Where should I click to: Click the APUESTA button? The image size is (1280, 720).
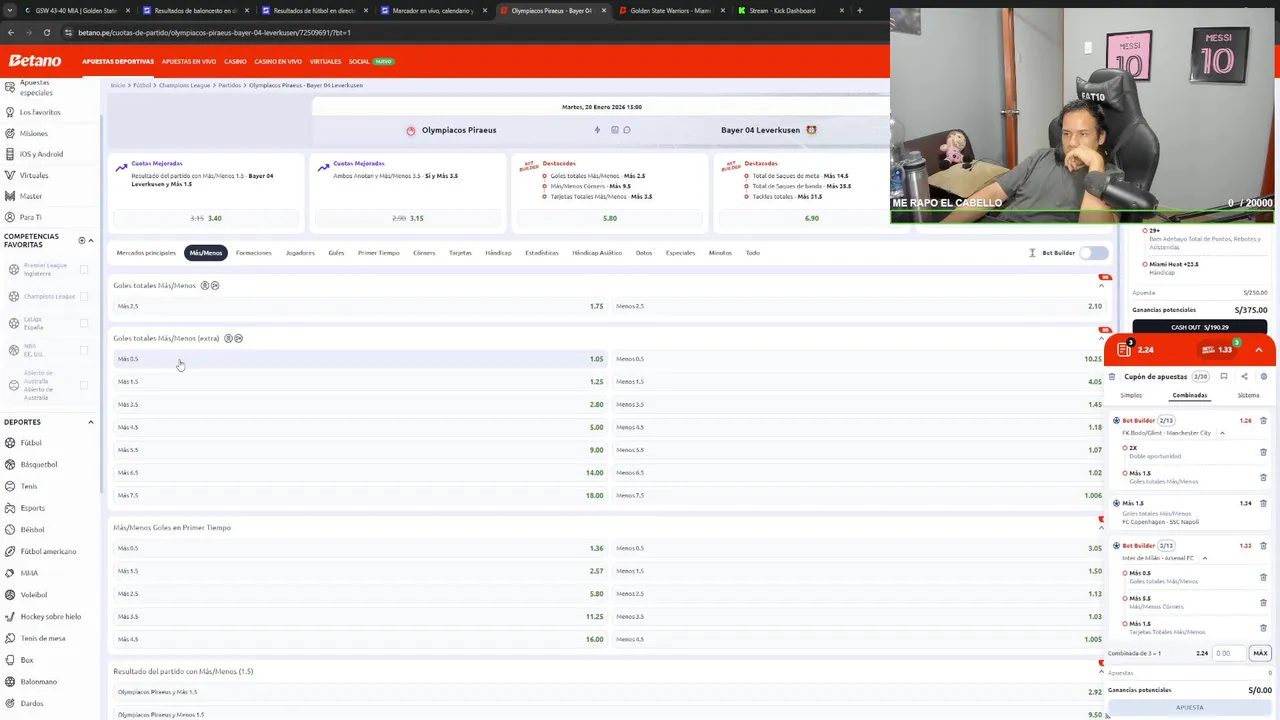click(1189, 707)
